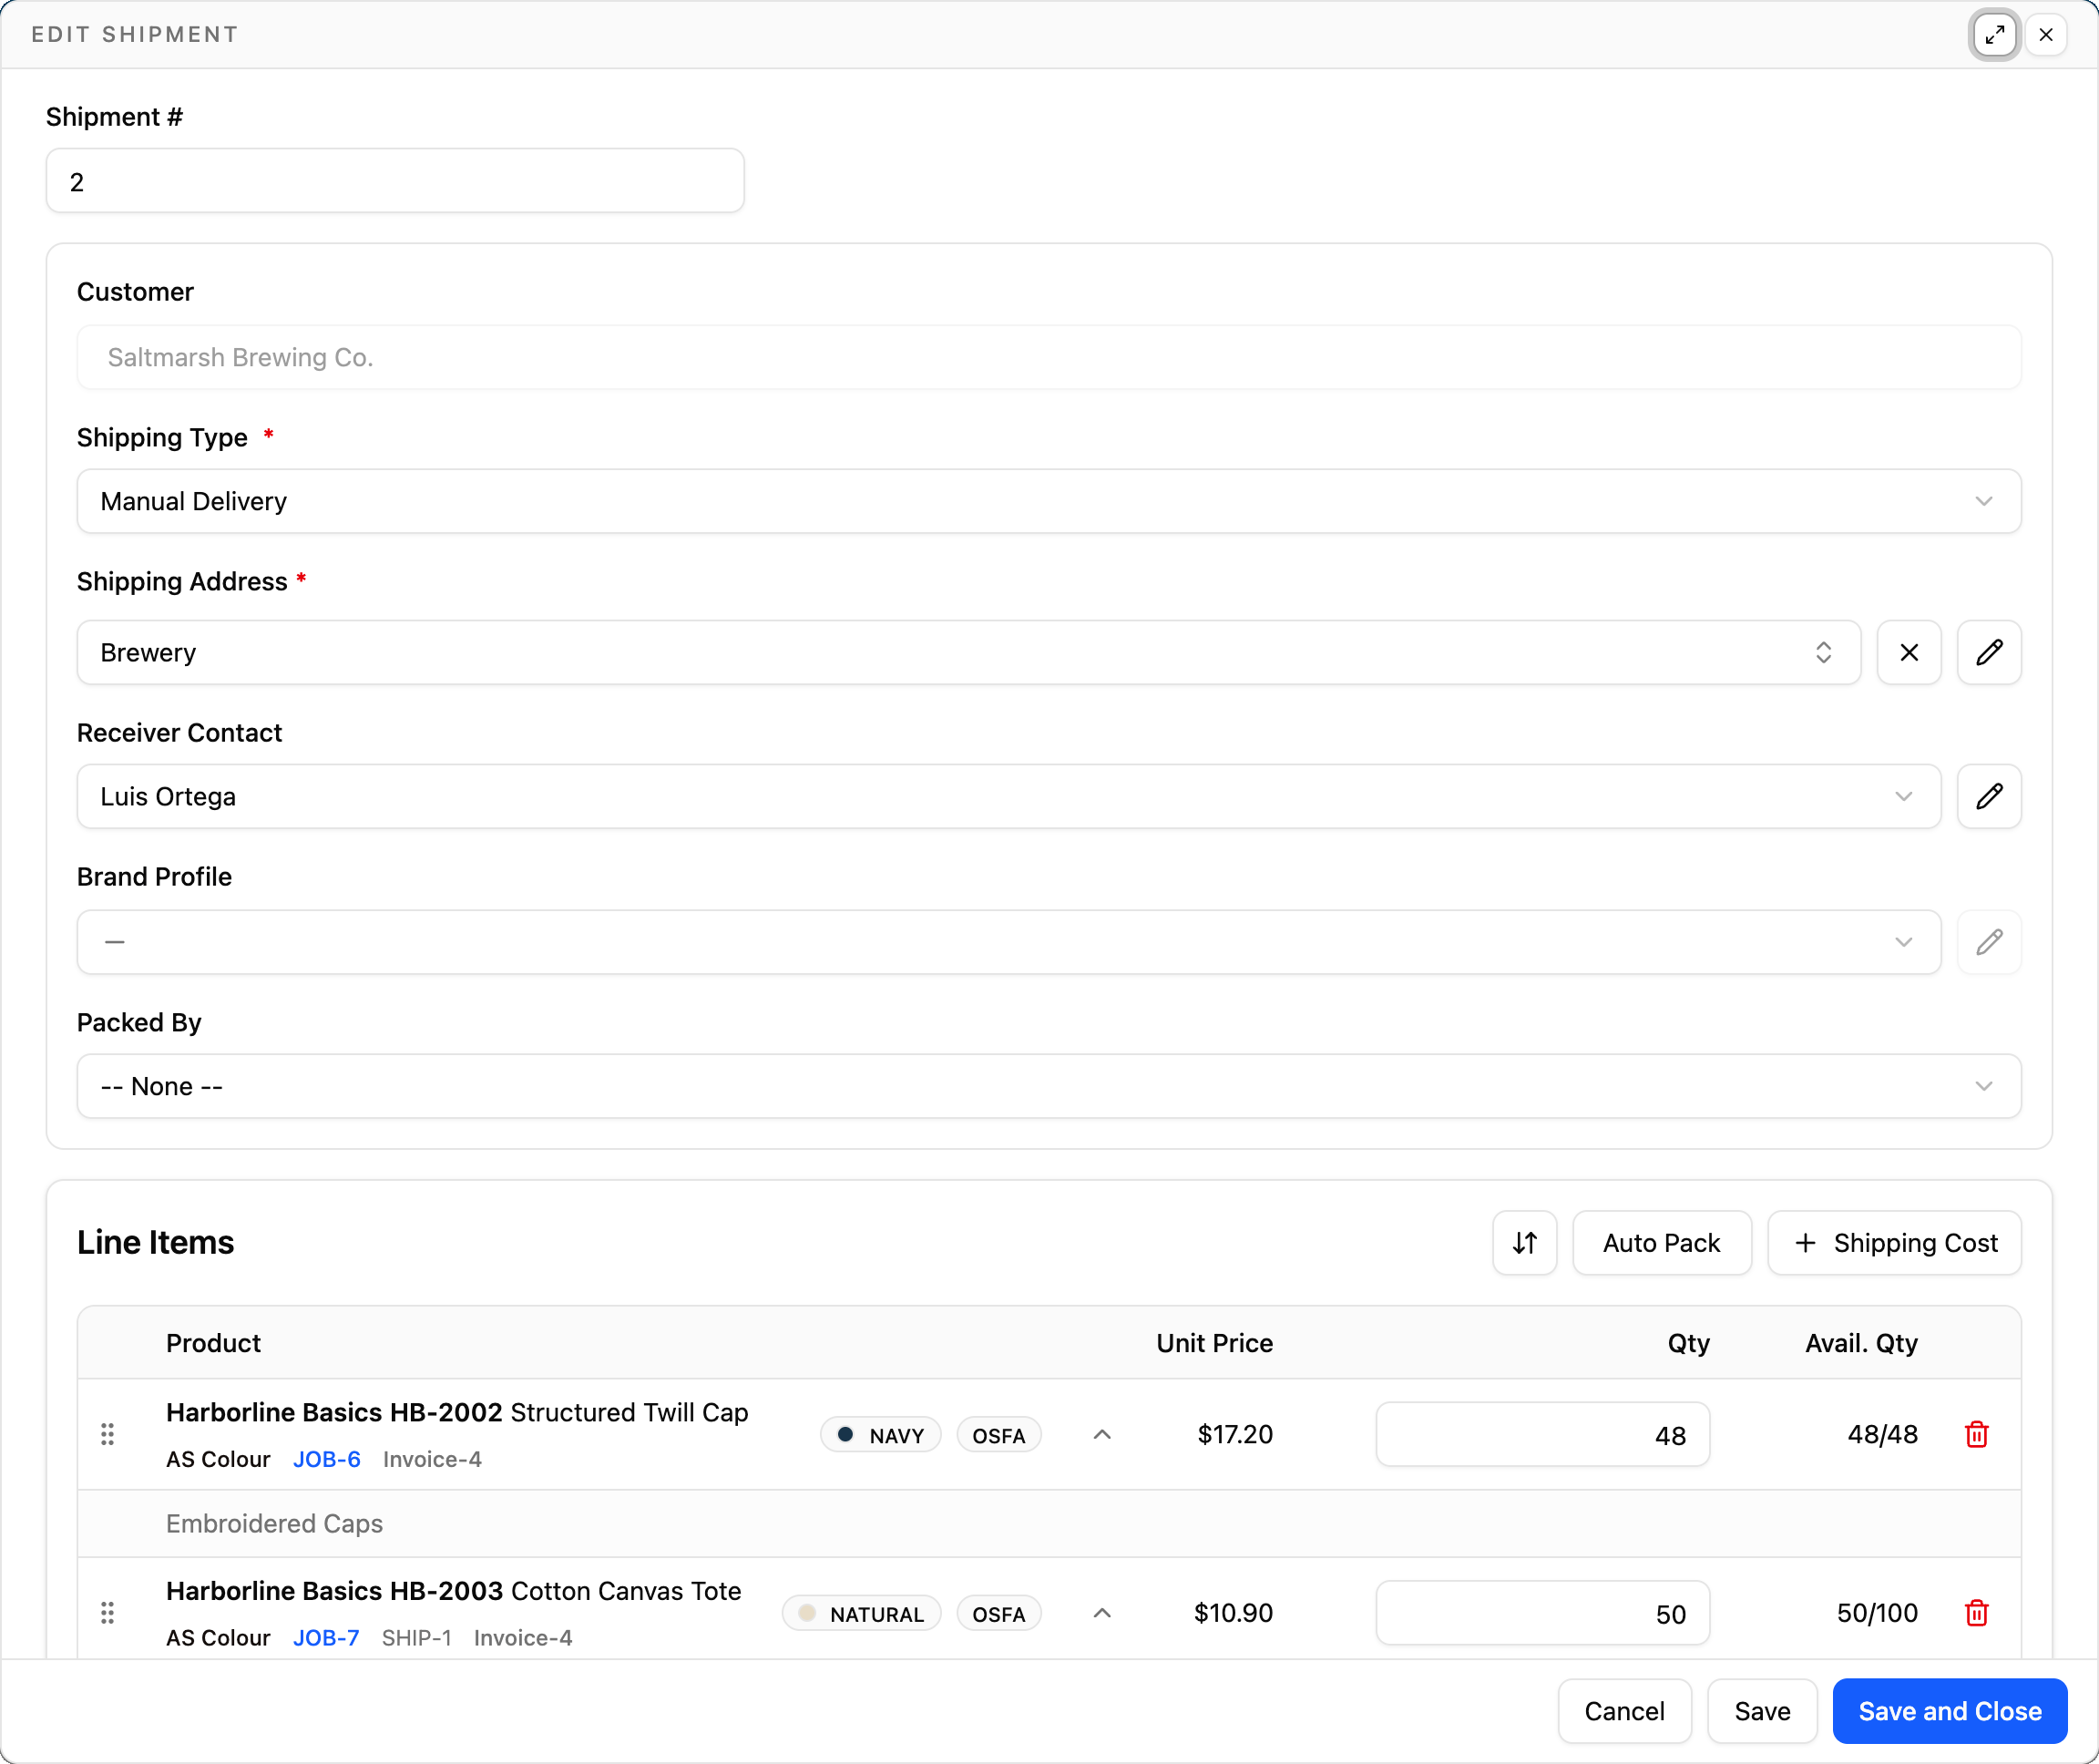
Task: Click the Shipment number input field
Action: tap(395, 181)
